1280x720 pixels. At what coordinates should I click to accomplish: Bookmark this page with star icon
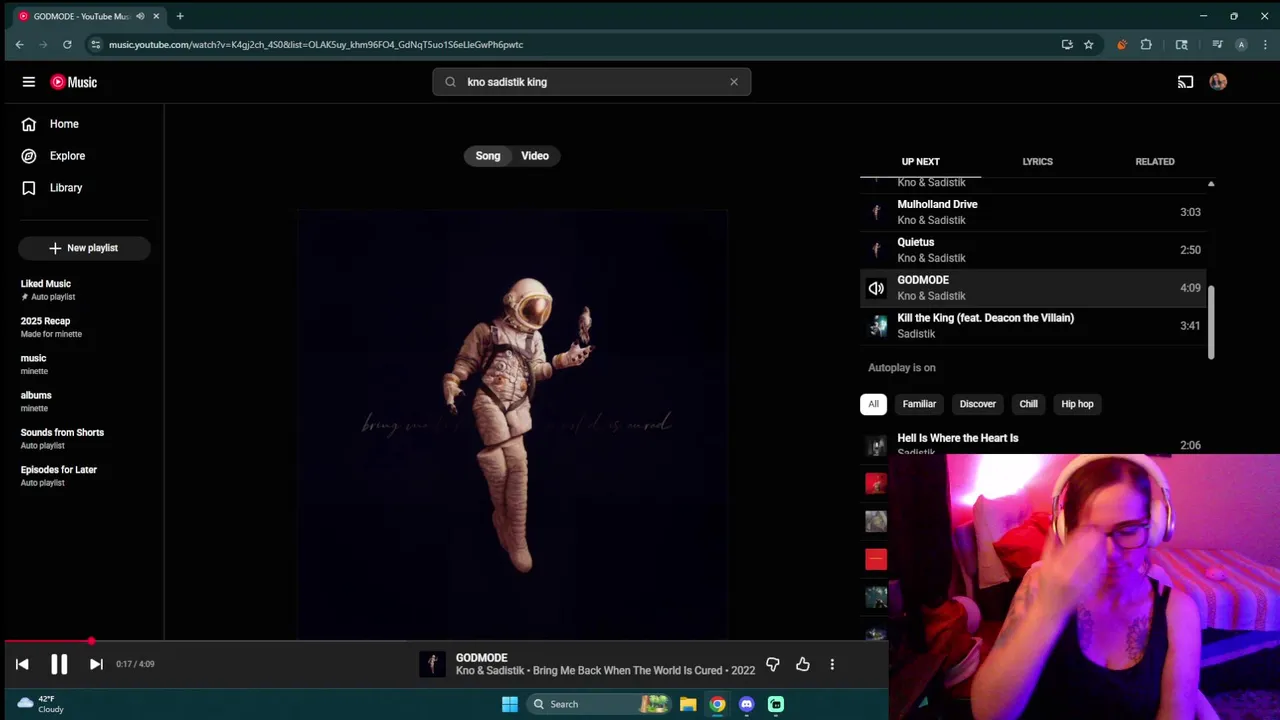pos(1088,44)
